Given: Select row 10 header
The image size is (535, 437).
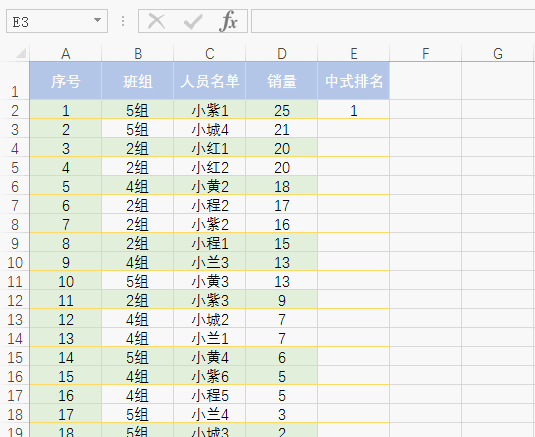Looking at the screenshot, I should [15, 261].
